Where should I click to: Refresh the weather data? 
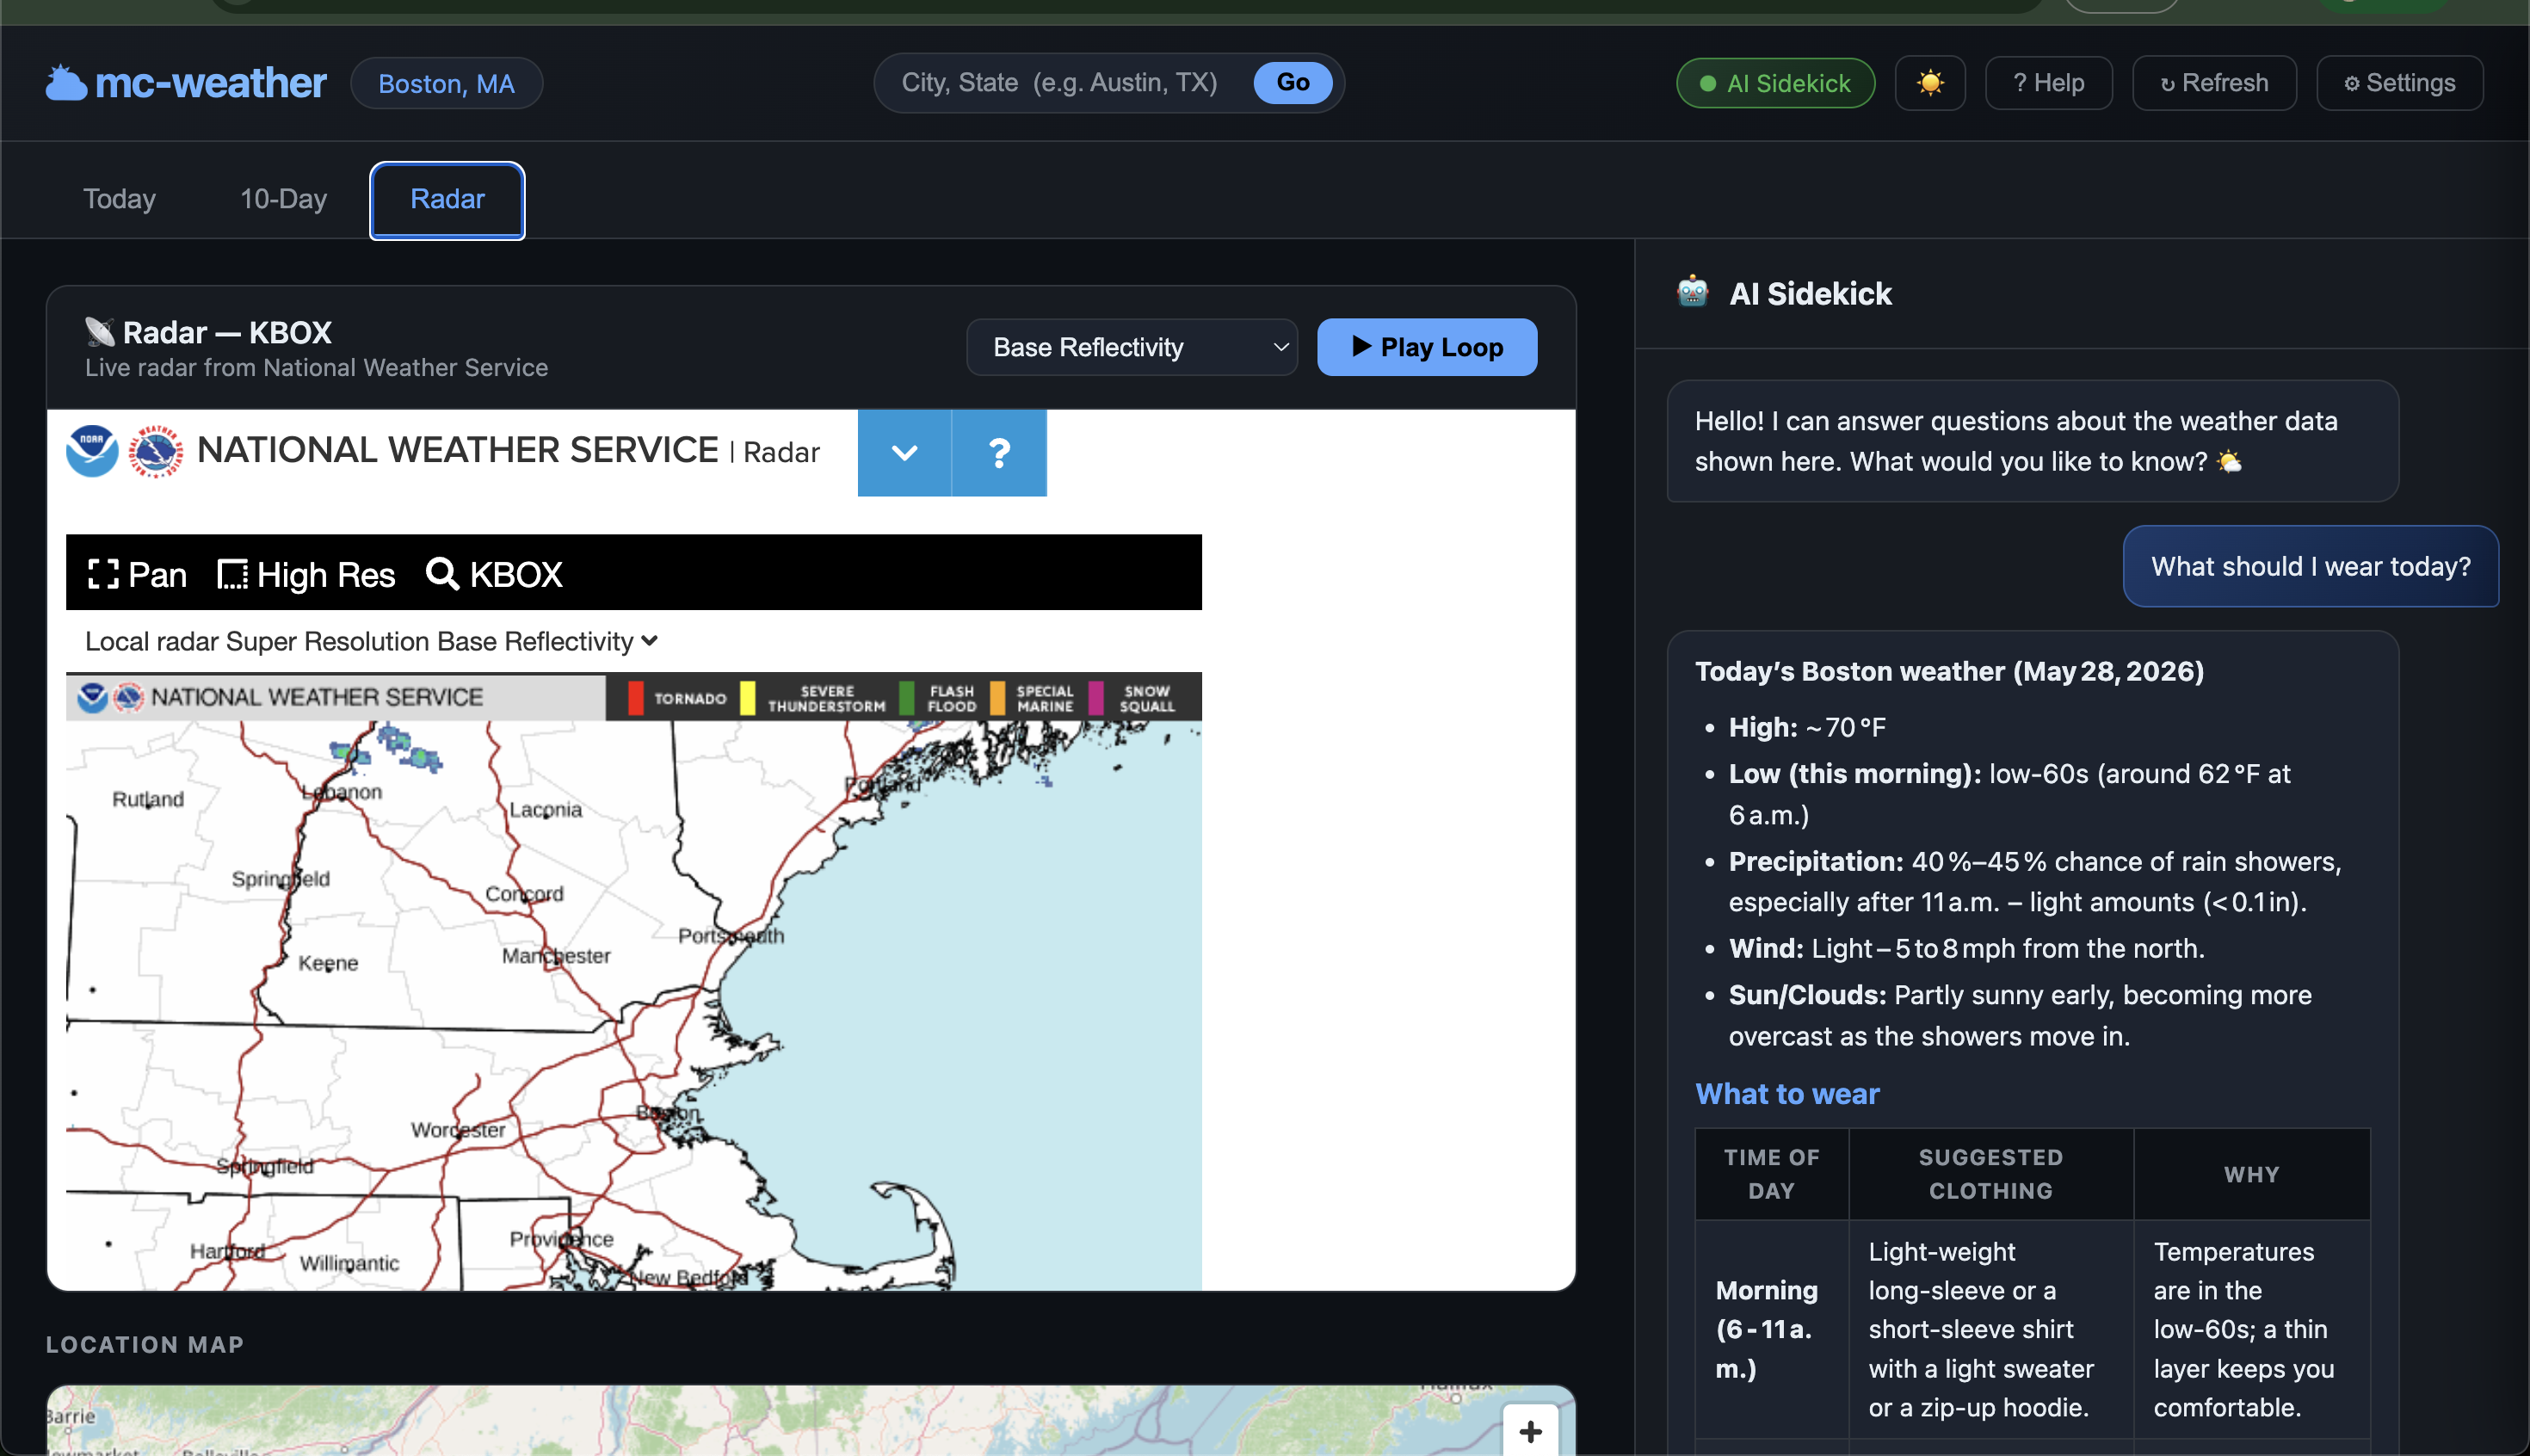pos(2214,83)
